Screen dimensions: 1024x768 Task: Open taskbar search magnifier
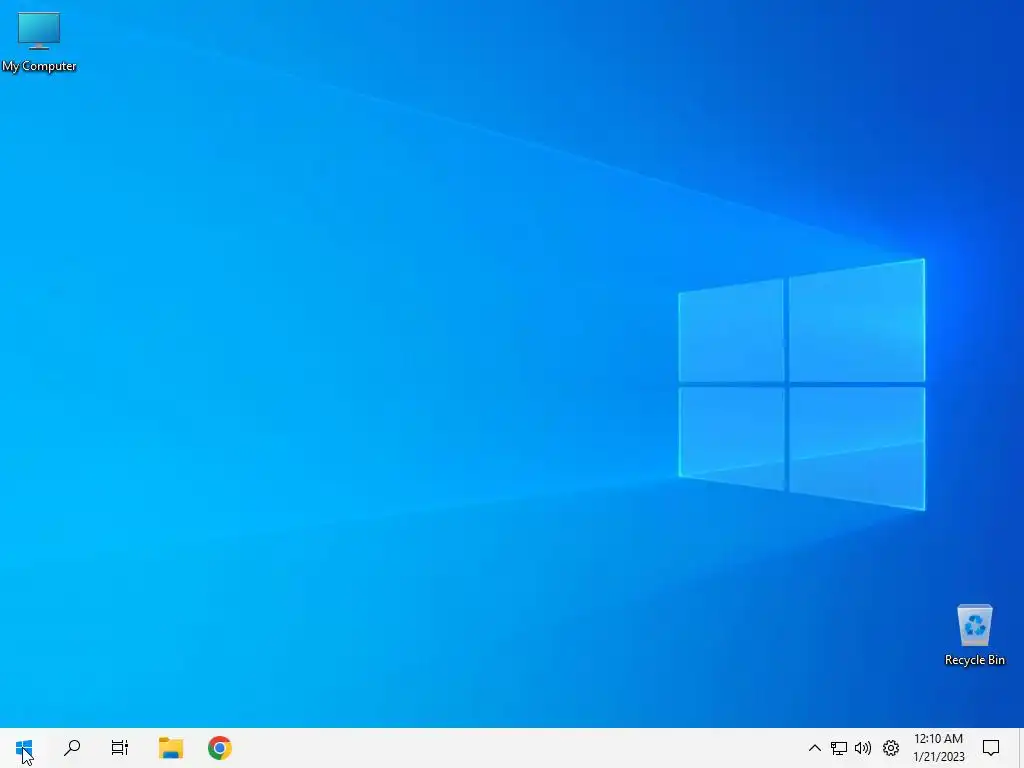(x=72, y=748)
